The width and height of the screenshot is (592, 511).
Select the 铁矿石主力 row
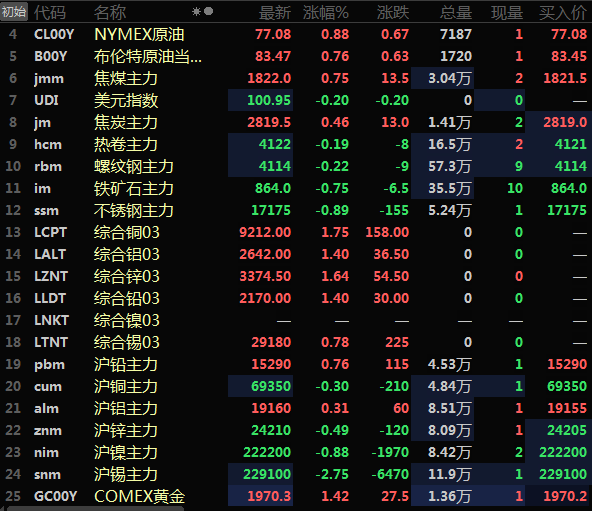point(296,188)
